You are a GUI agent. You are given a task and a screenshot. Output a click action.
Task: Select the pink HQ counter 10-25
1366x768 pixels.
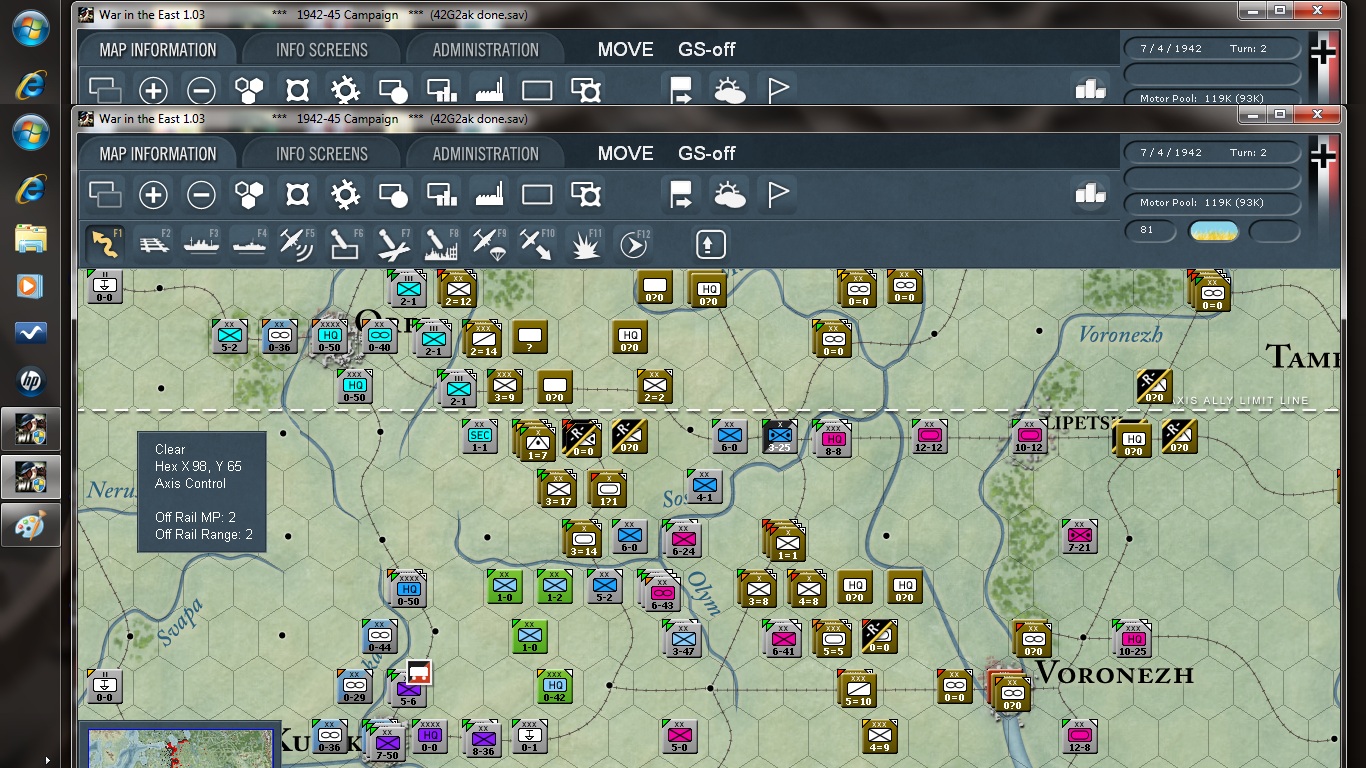pos(1132,639)
